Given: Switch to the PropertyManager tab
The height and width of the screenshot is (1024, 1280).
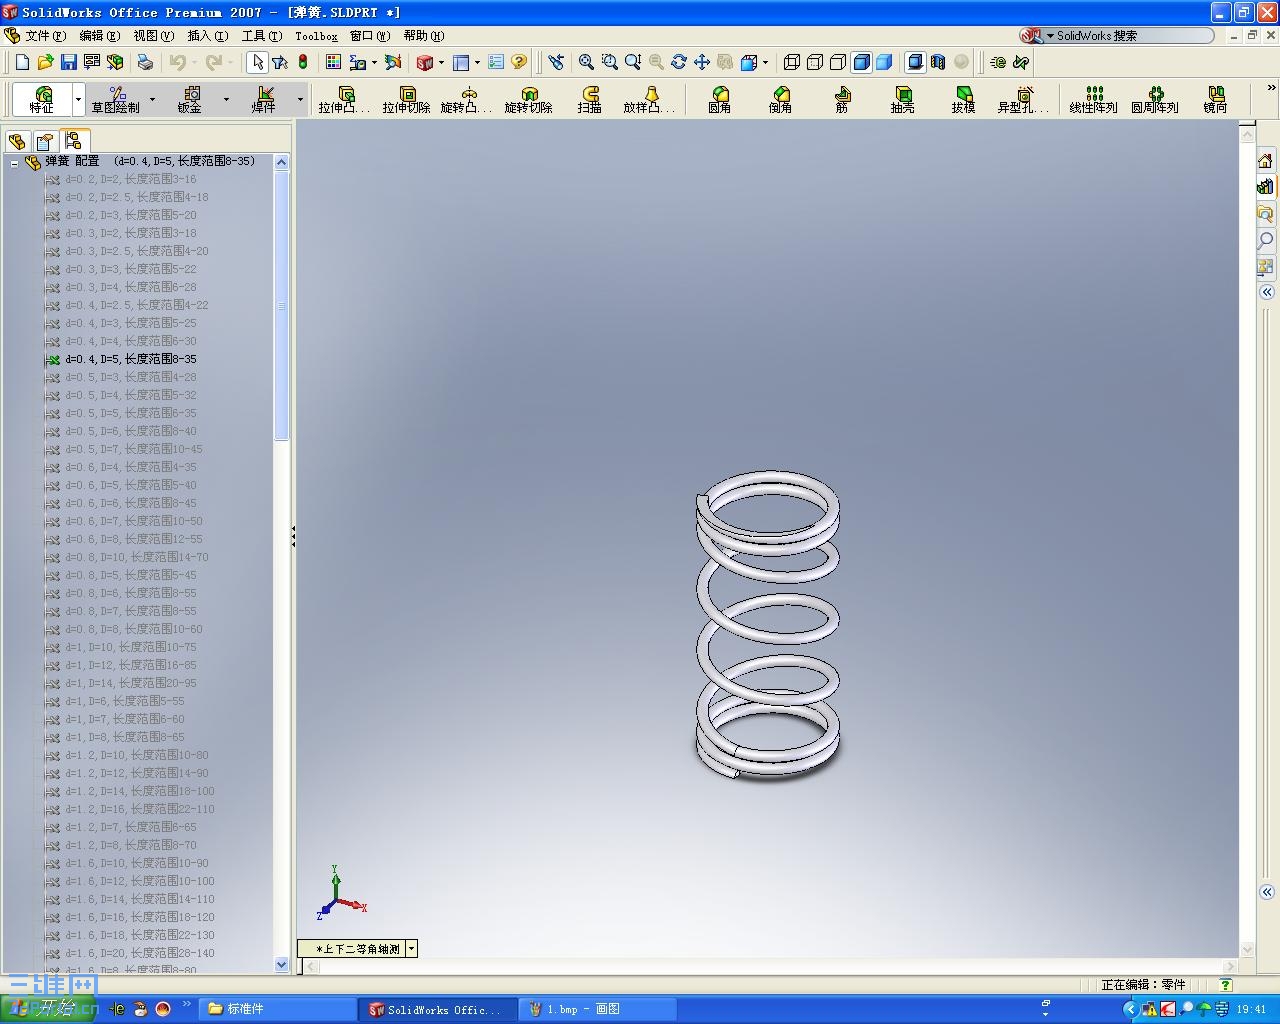Looking at the screenshot, I should coord(45,141).
